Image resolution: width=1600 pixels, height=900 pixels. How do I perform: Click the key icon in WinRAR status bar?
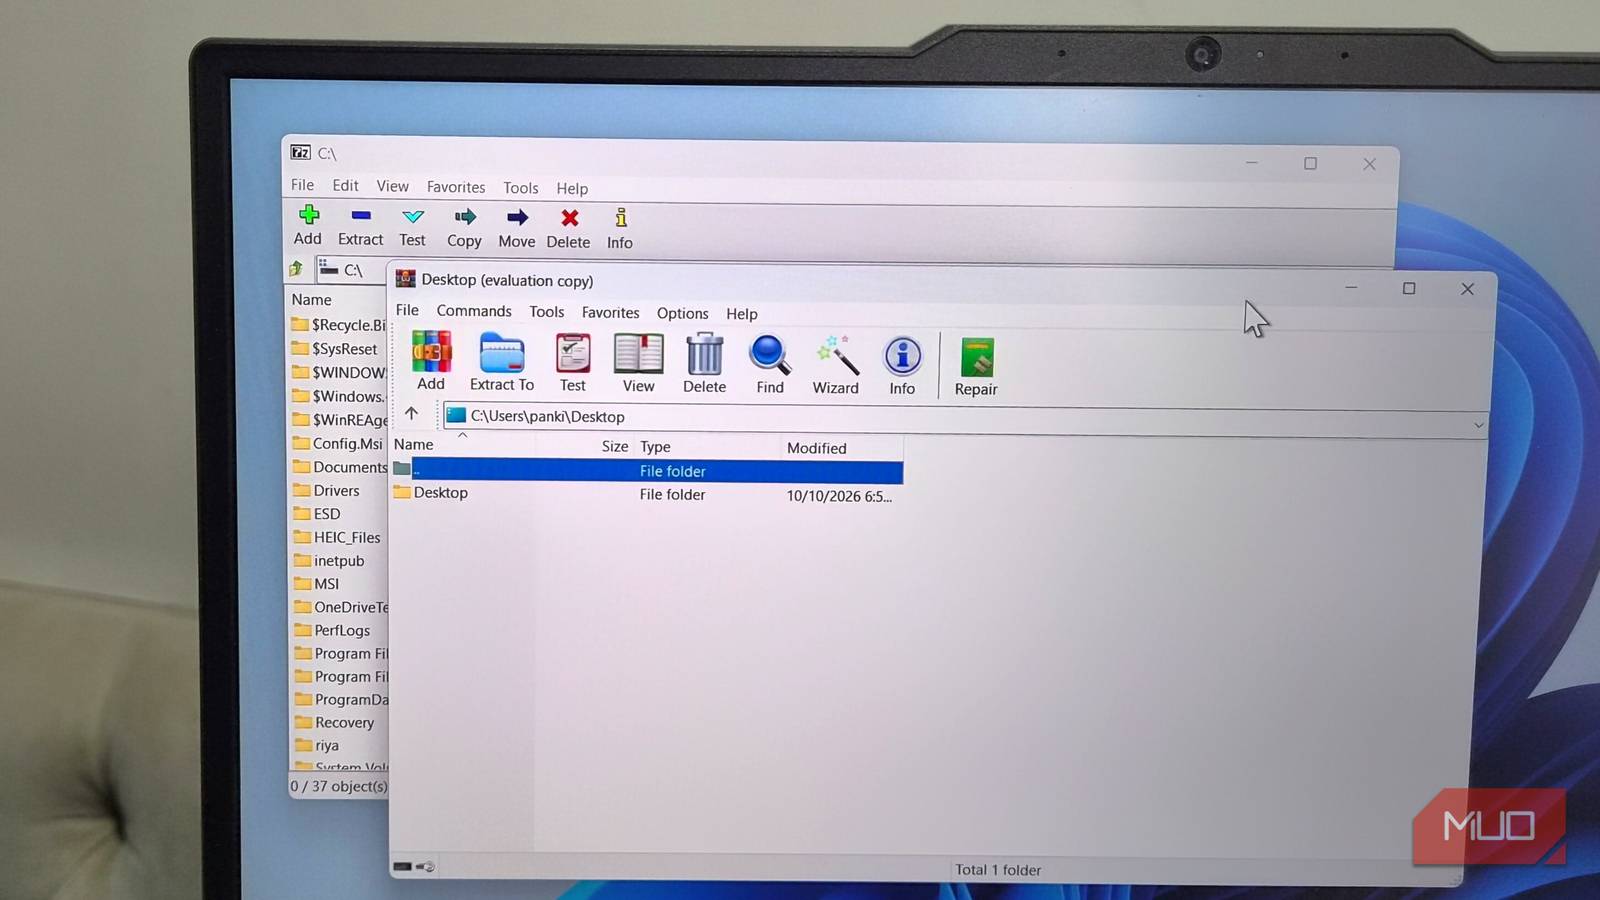[425, 866]
